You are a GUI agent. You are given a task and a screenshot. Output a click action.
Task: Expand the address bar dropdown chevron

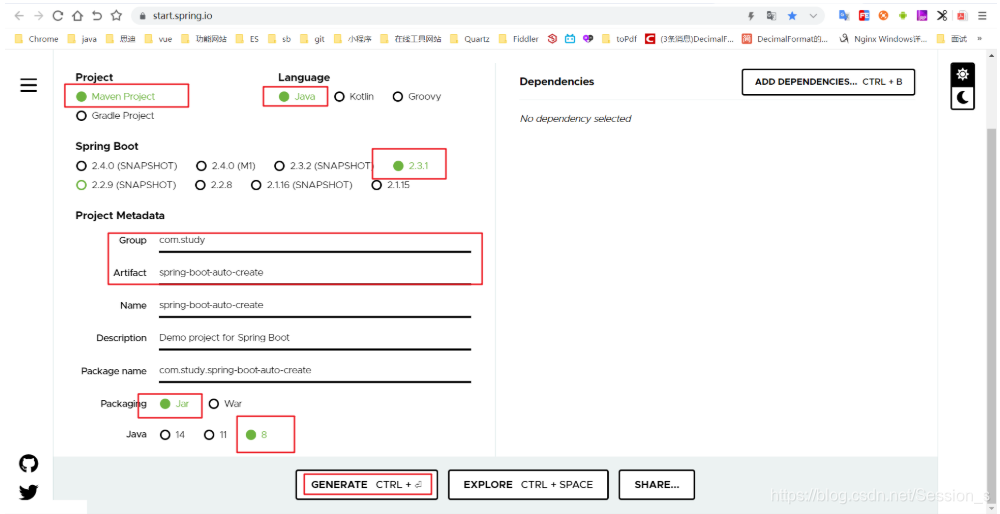click(x=813, y=16)
